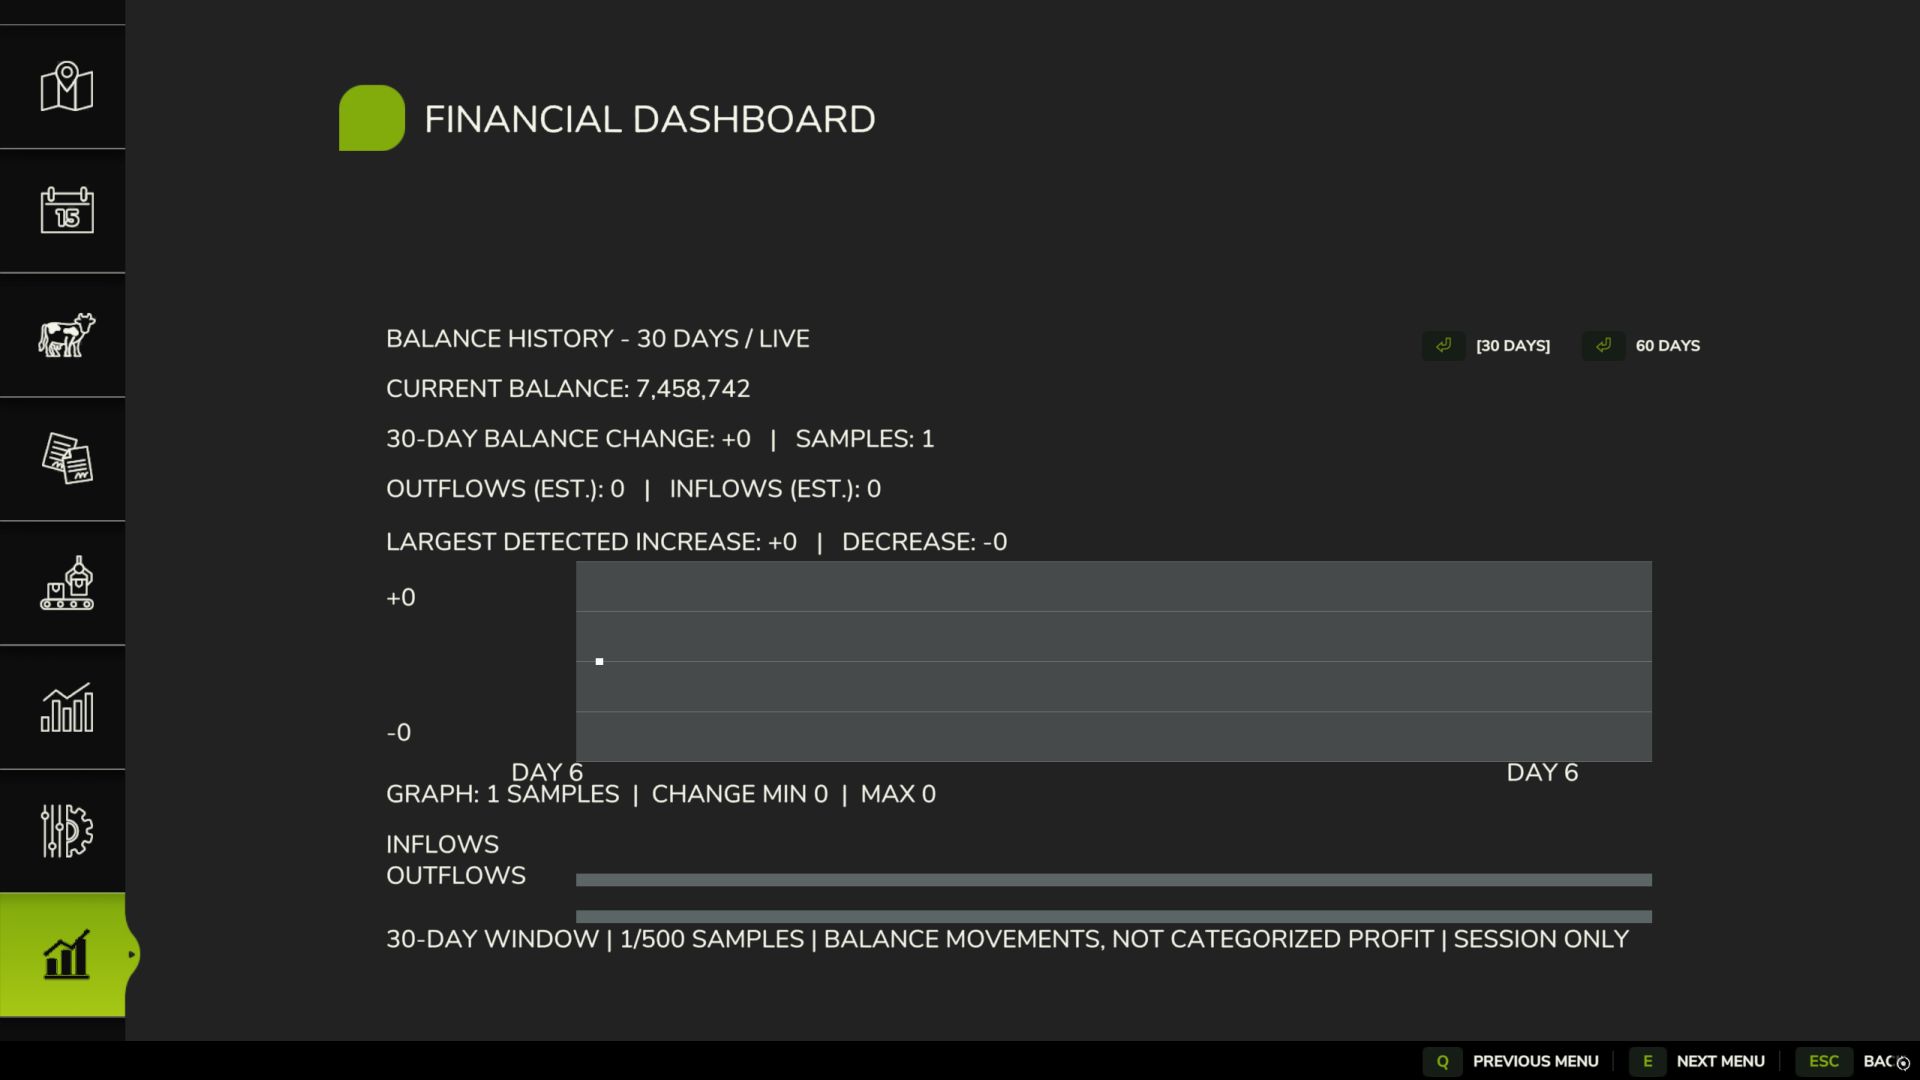Click the +0 graph axis label
The height and width of the screenshot is (1080, 1920).
(x=401, y=597)
